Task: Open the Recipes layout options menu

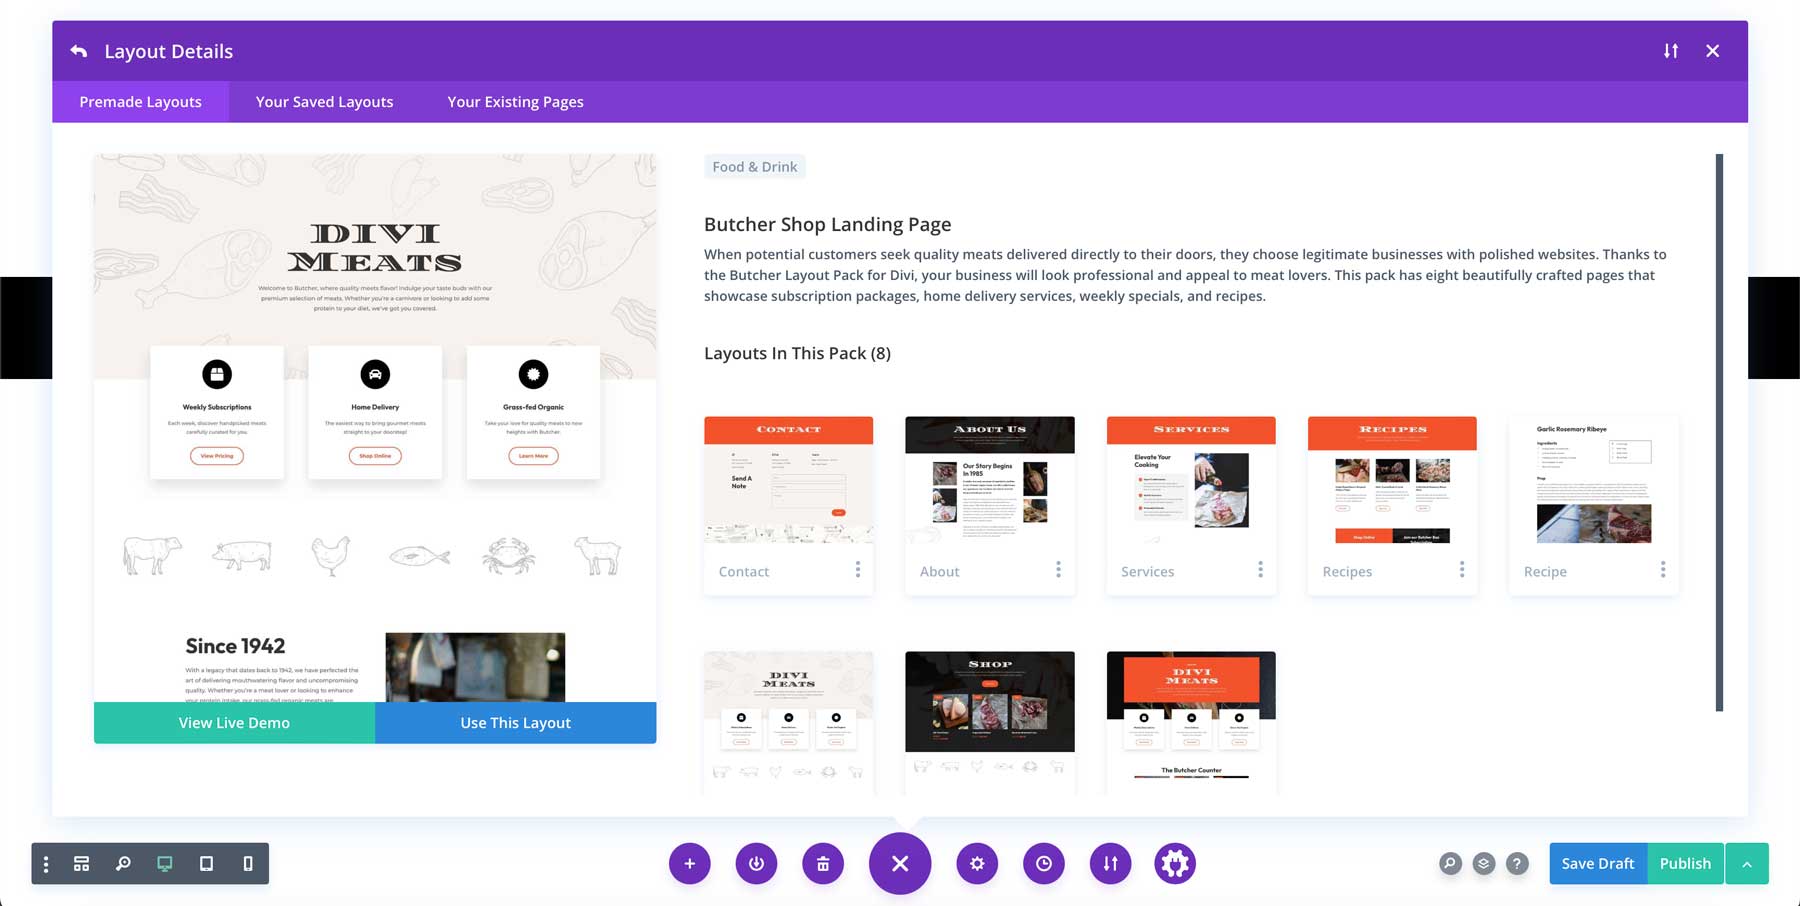Action: pyautogui.click(x=1462, y=570)
